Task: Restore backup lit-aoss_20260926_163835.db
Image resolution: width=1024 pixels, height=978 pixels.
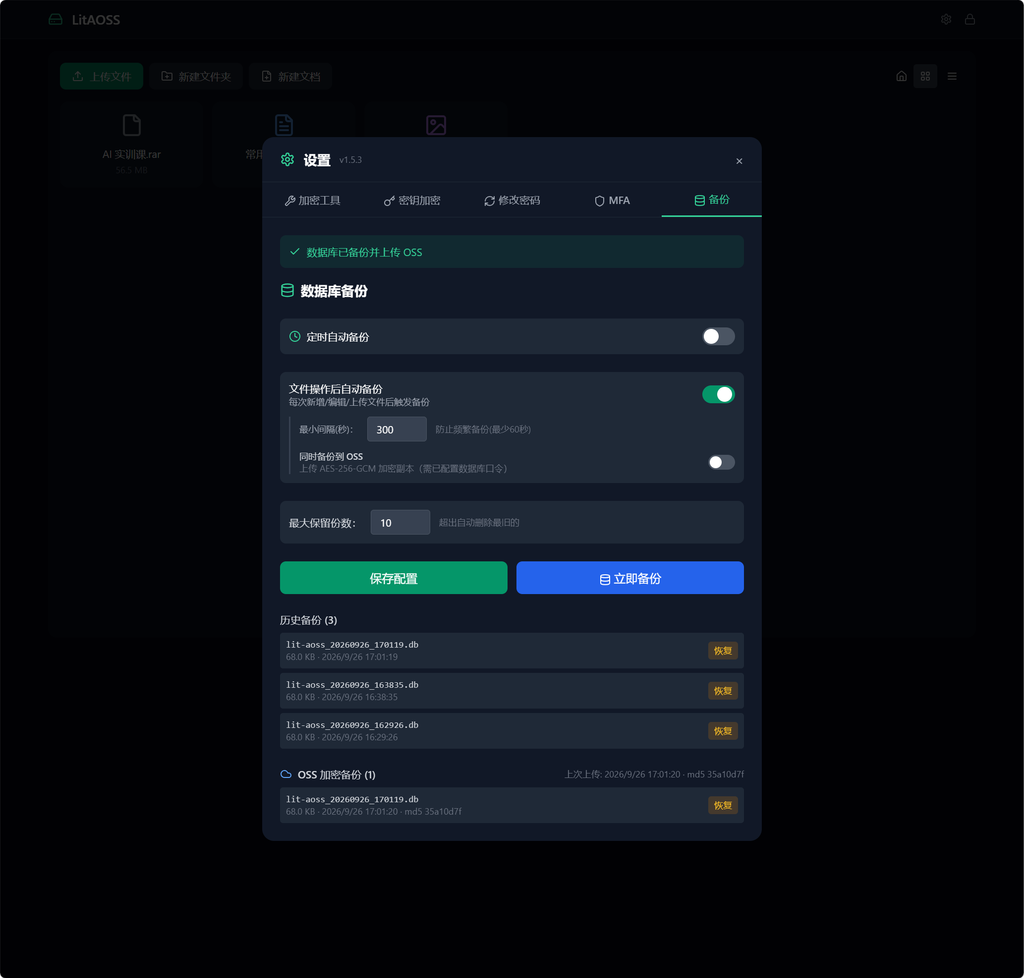Action: pos(723,691)
